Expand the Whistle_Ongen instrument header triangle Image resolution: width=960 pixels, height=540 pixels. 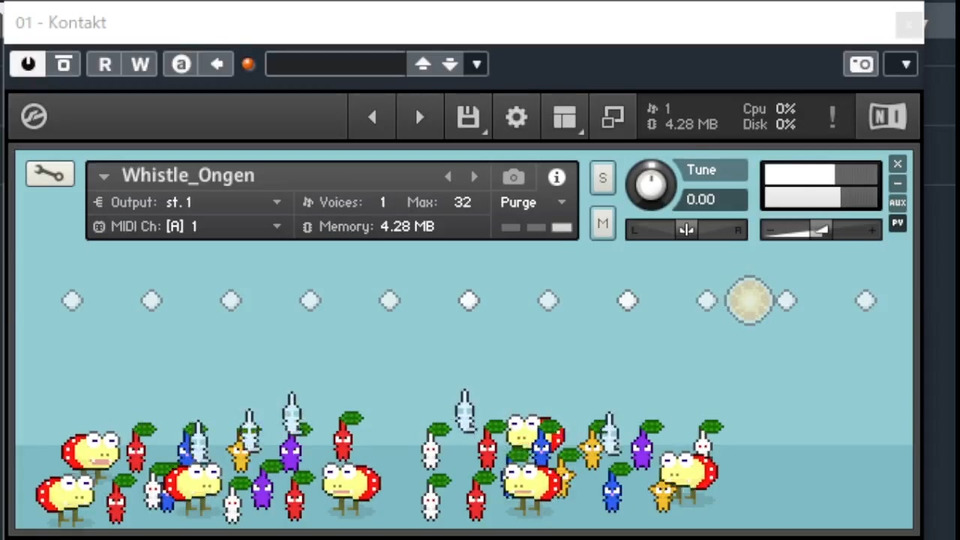(x=104, y=177)
